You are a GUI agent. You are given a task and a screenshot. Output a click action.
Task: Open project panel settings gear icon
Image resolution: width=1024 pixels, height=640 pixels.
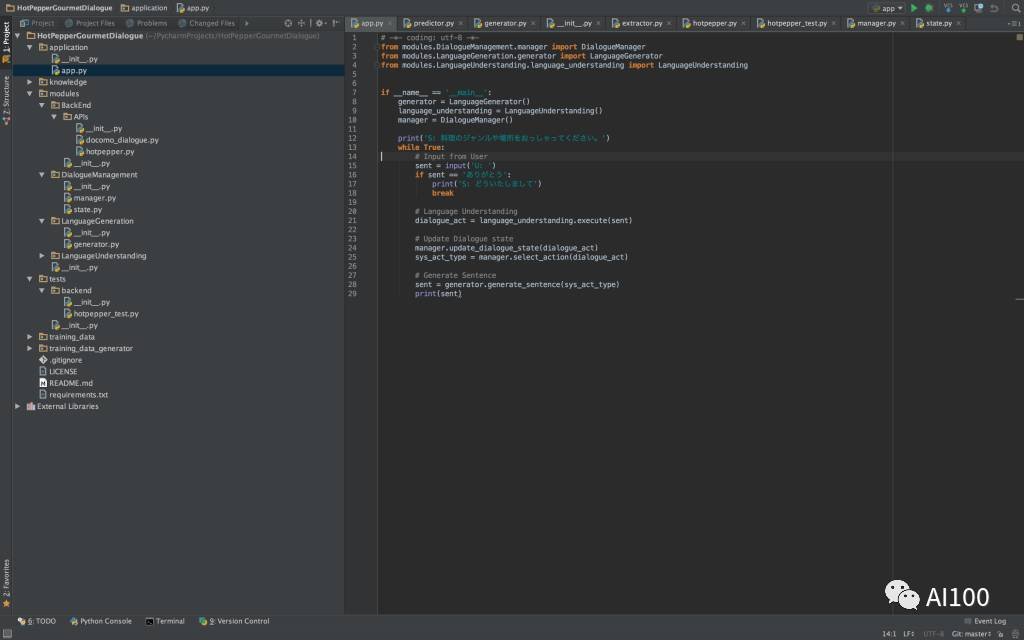pyautogui.click(x=319, y=23)
